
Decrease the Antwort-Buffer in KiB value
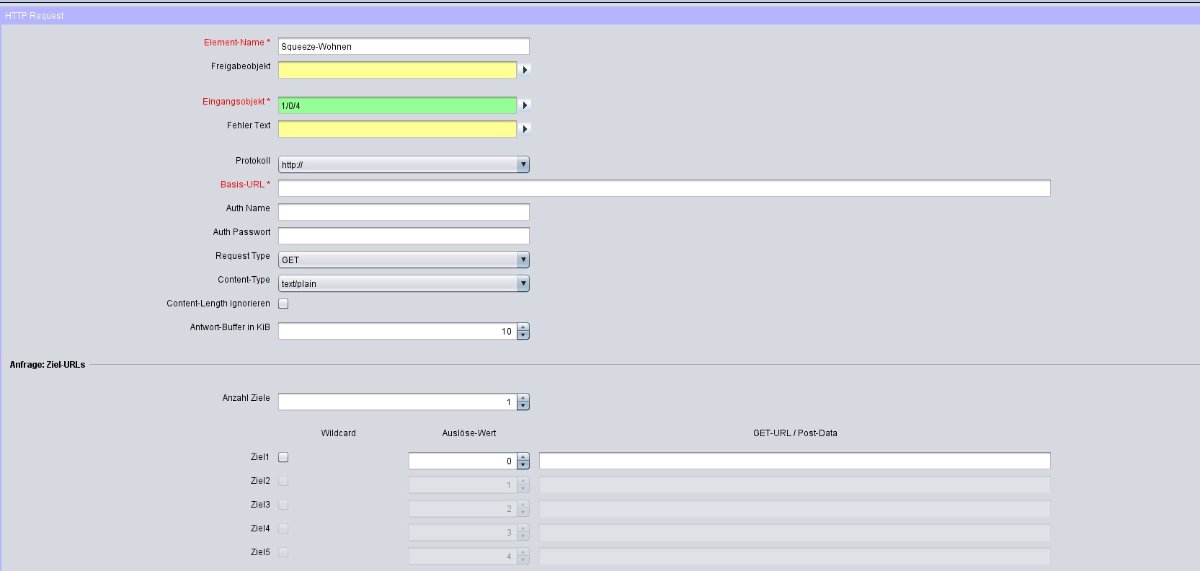[523, 335]
